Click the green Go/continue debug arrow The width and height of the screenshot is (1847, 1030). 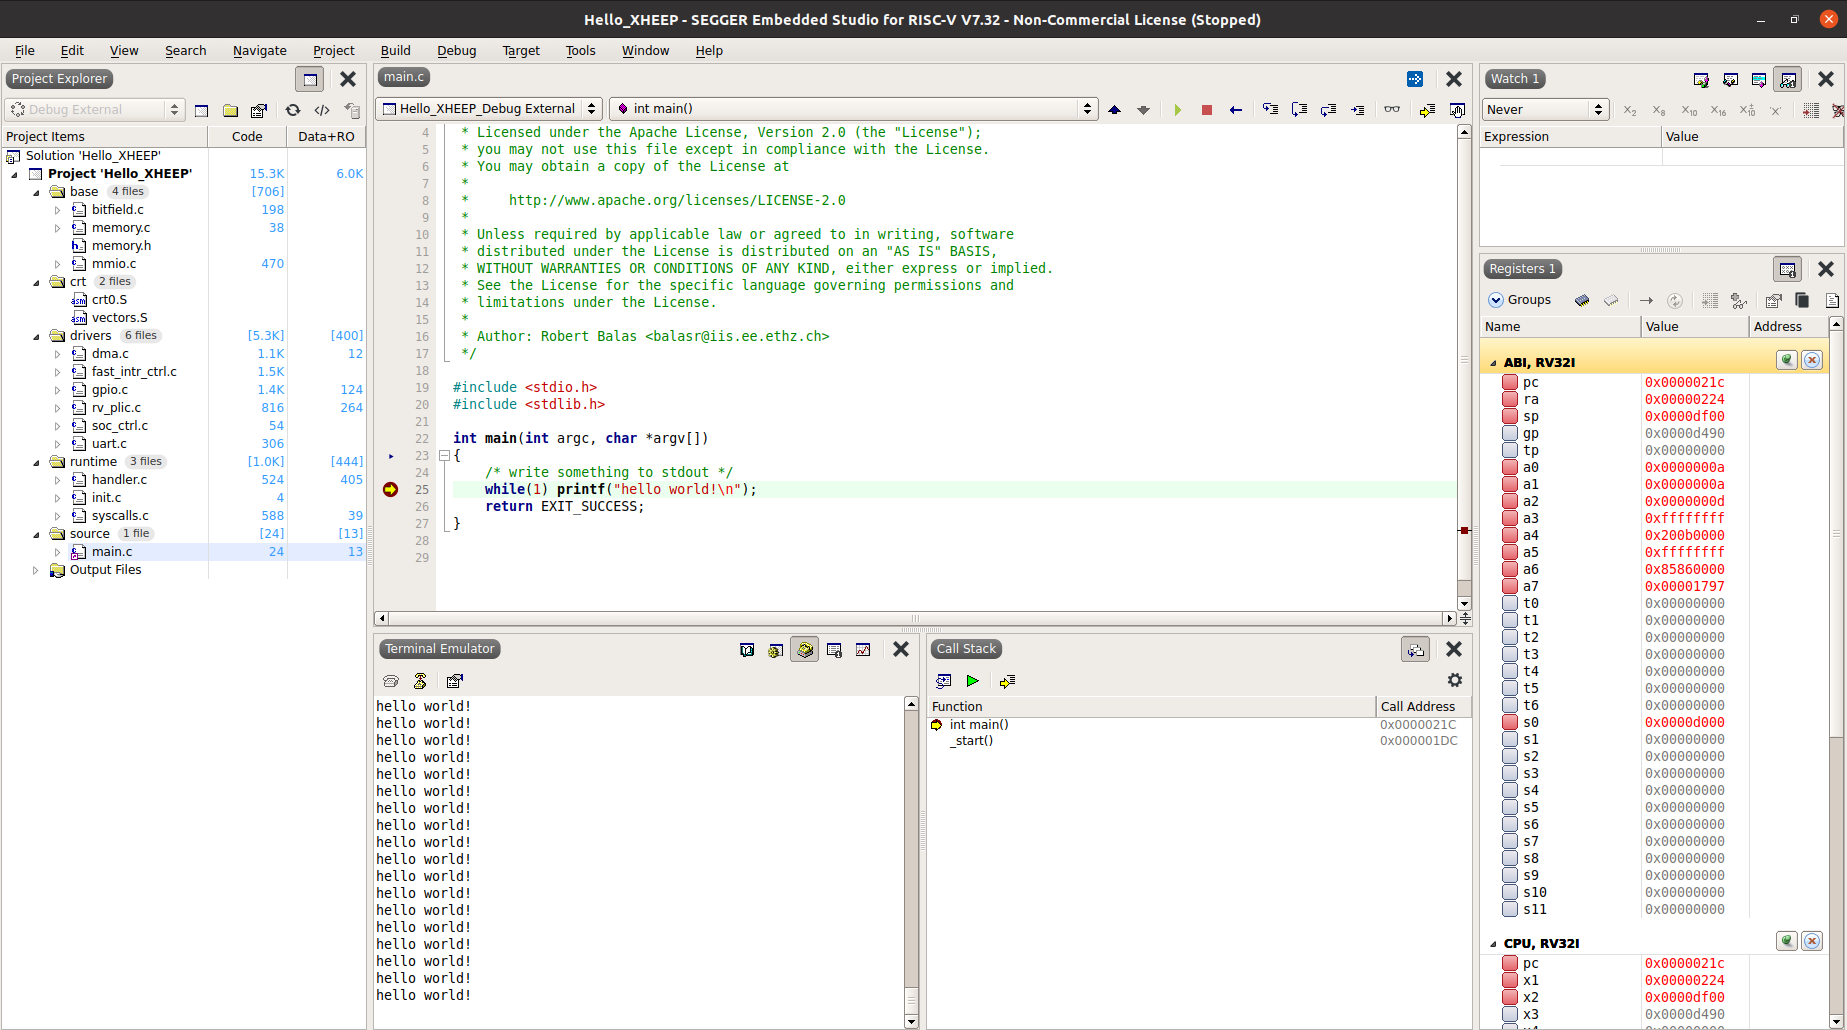pyautogui.click(x=1177, y=109)
